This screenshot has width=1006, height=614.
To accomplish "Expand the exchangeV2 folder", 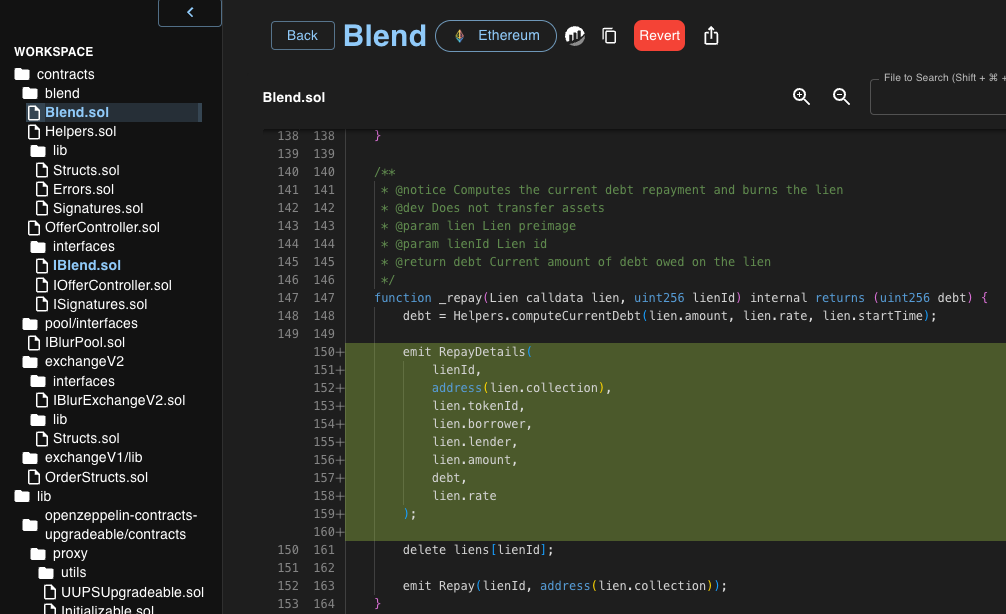I will click(30, 361).
